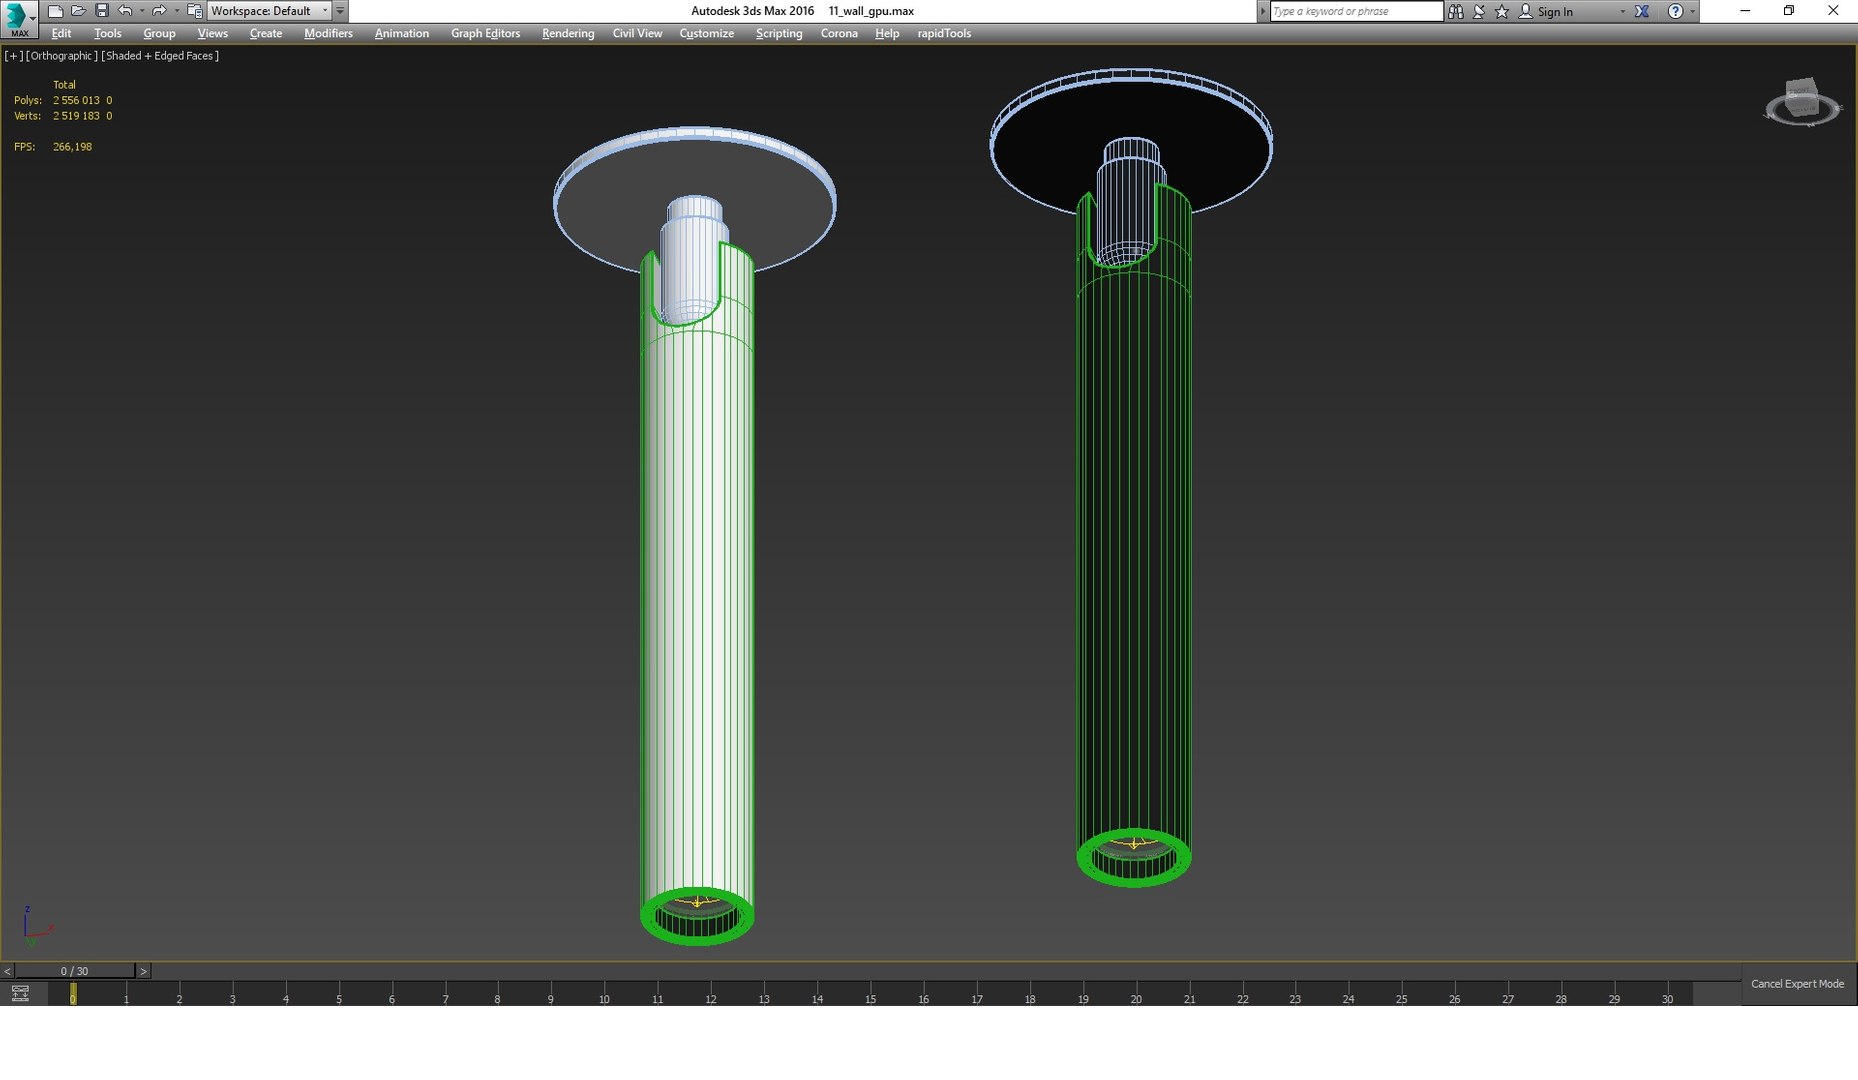The width and height of the screenshot is (1858, 1080).
Task: Click the Project Folder icon
Action: point(194,11)
